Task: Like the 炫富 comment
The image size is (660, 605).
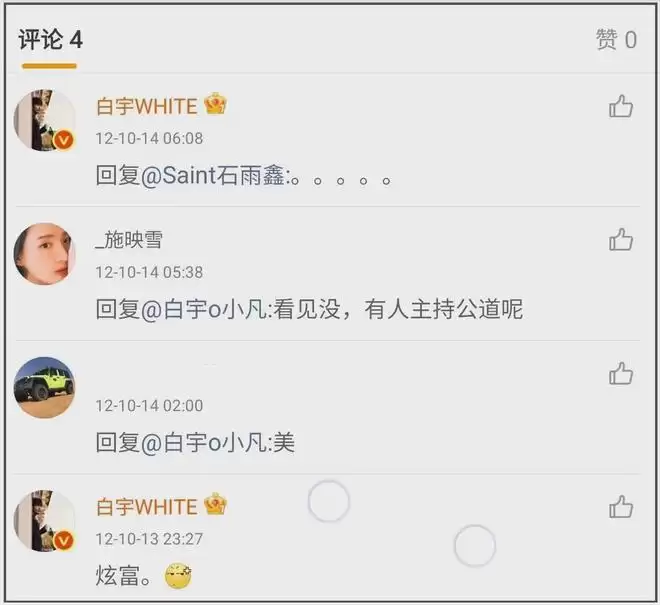Action: coord(621,507)
